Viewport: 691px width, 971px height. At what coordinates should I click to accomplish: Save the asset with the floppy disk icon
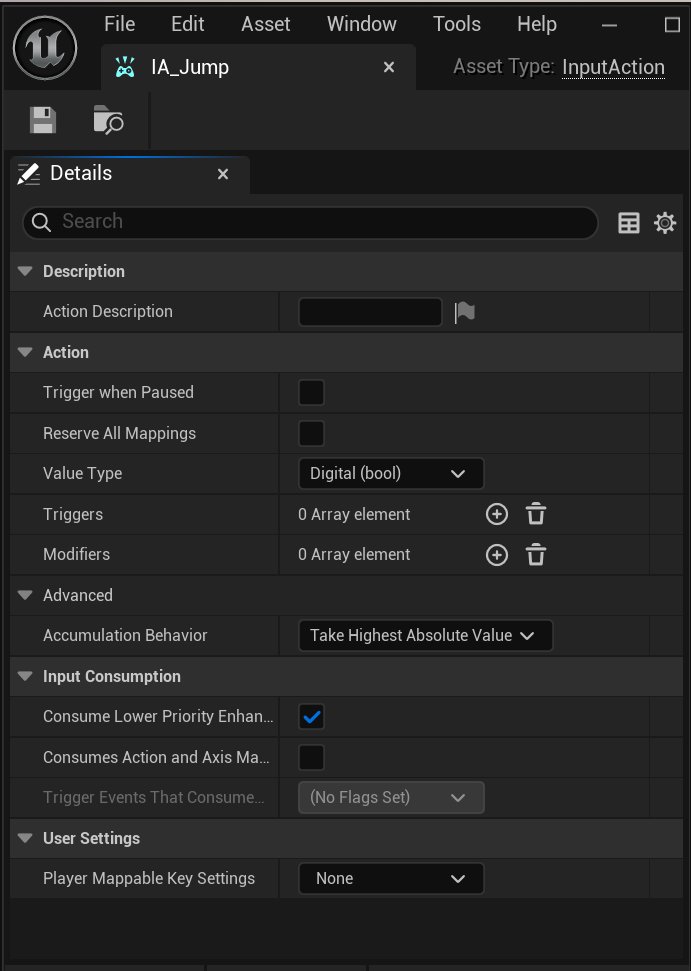(43, 120)
